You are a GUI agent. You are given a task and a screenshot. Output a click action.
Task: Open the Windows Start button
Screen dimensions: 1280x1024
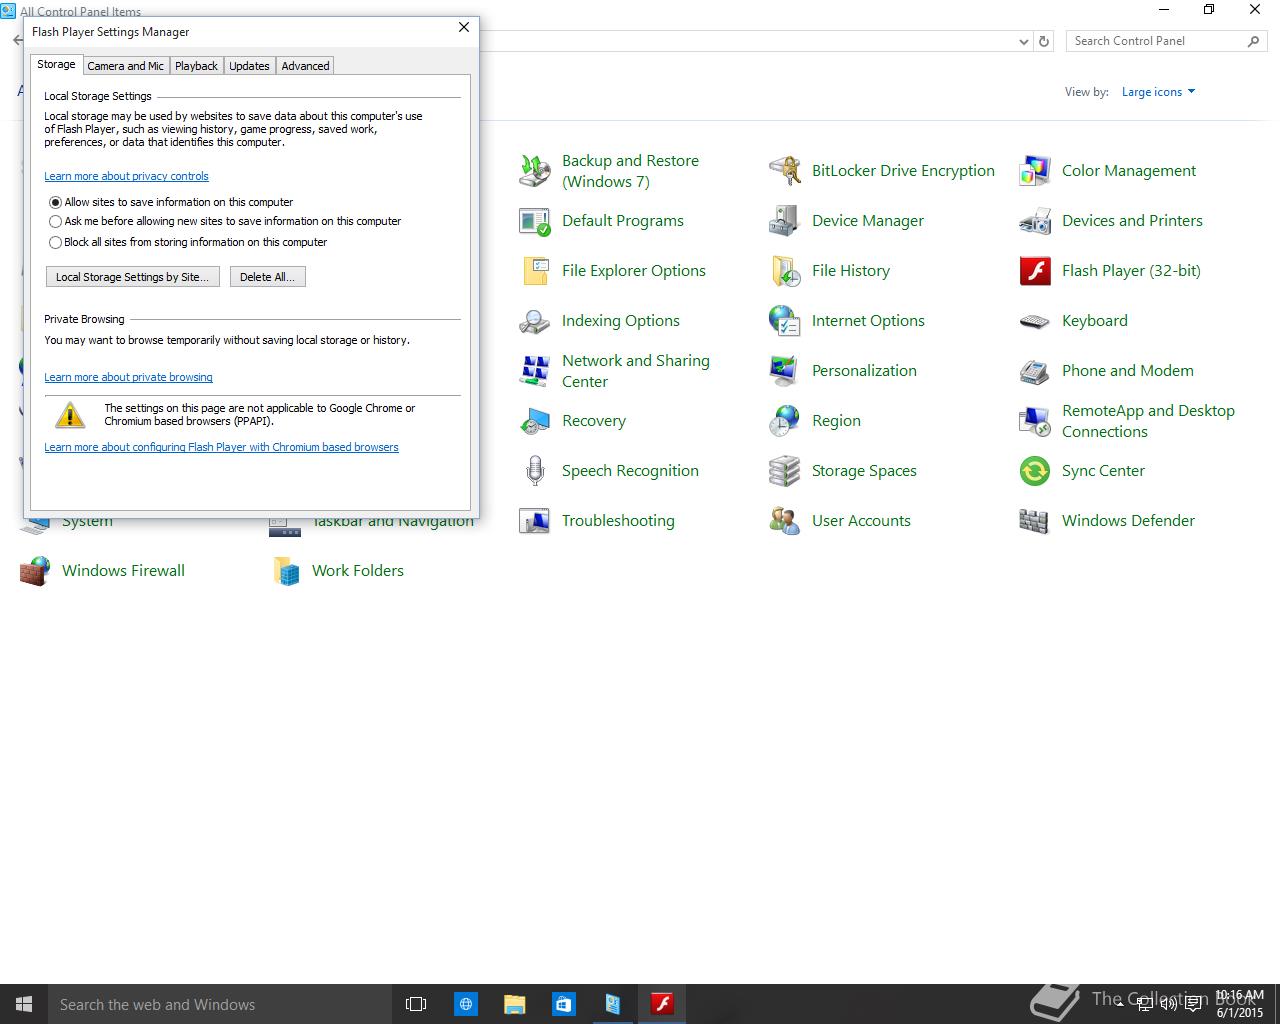click(x=24, y=1004)
